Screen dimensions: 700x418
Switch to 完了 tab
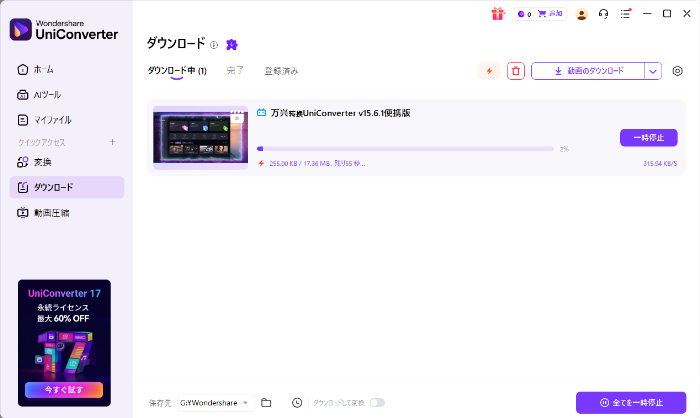click(235, 71)
